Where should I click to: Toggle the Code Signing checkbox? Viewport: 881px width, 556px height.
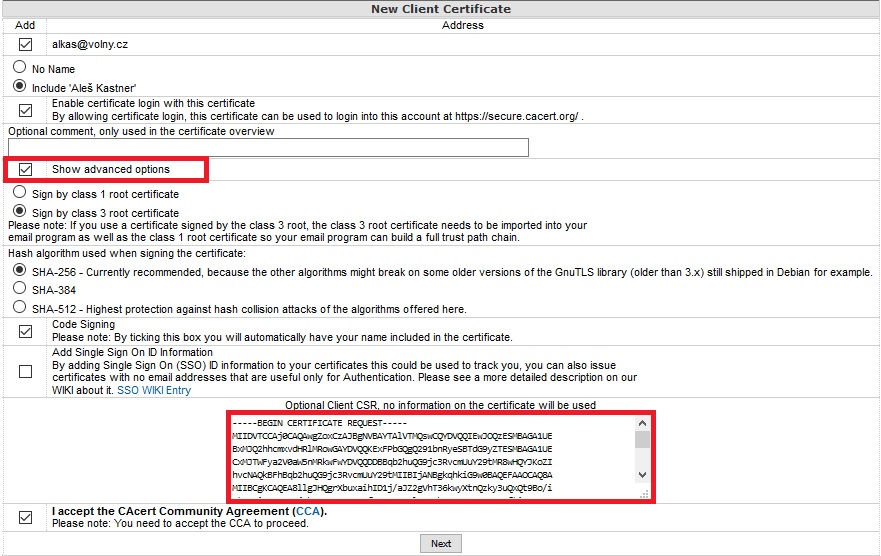(25, 331)
